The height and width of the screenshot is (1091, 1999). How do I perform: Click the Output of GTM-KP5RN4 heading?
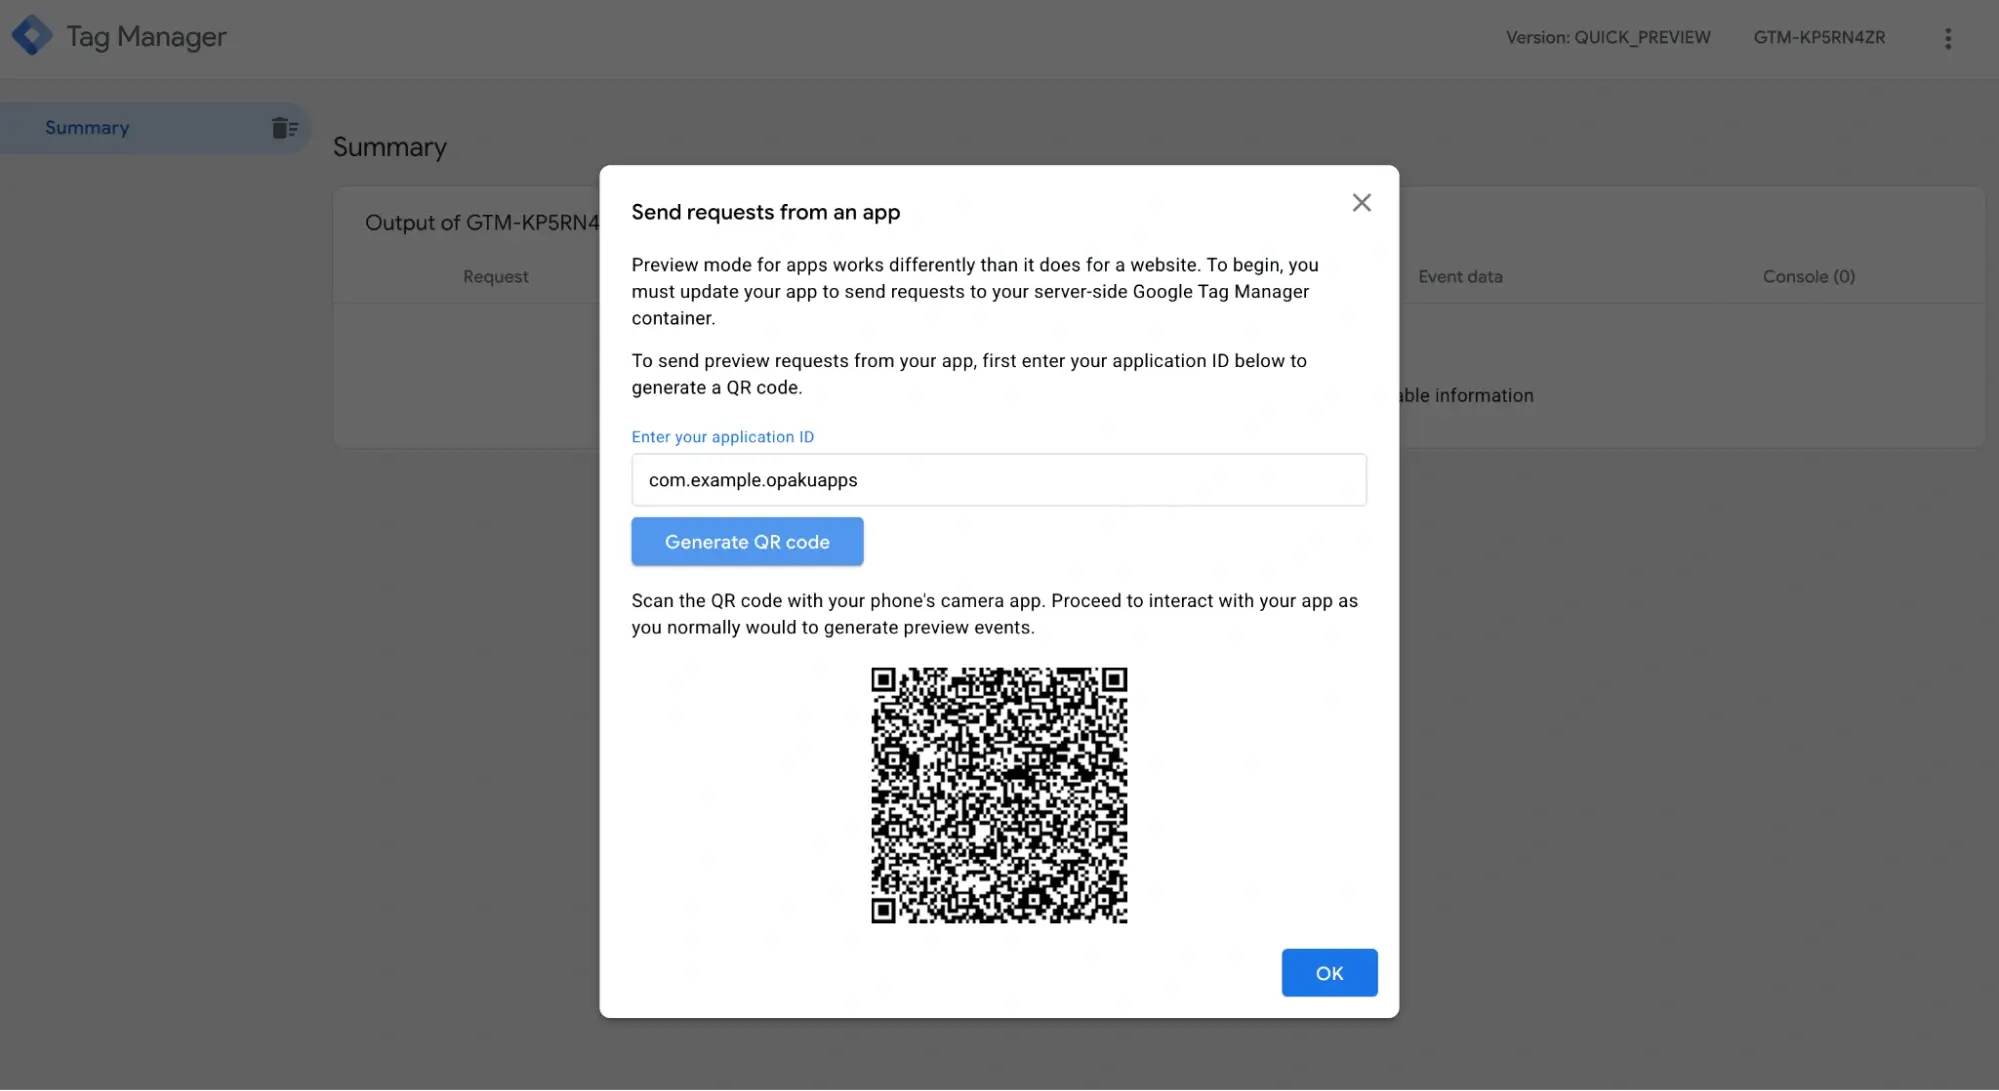pyautogui.click(x=482, y=223)
